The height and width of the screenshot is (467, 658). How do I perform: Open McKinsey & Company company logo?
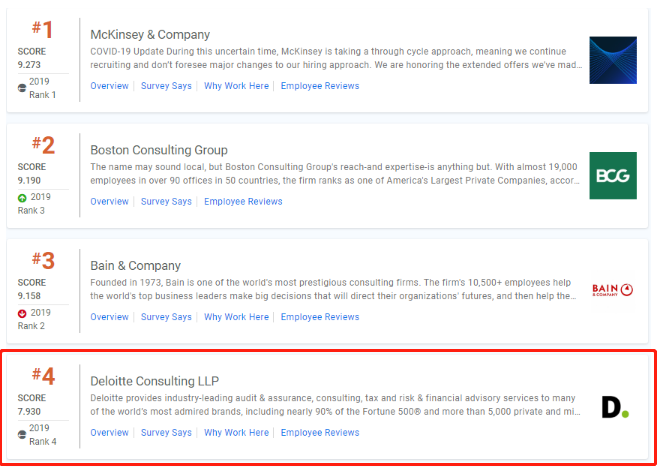tap(613, 60)
